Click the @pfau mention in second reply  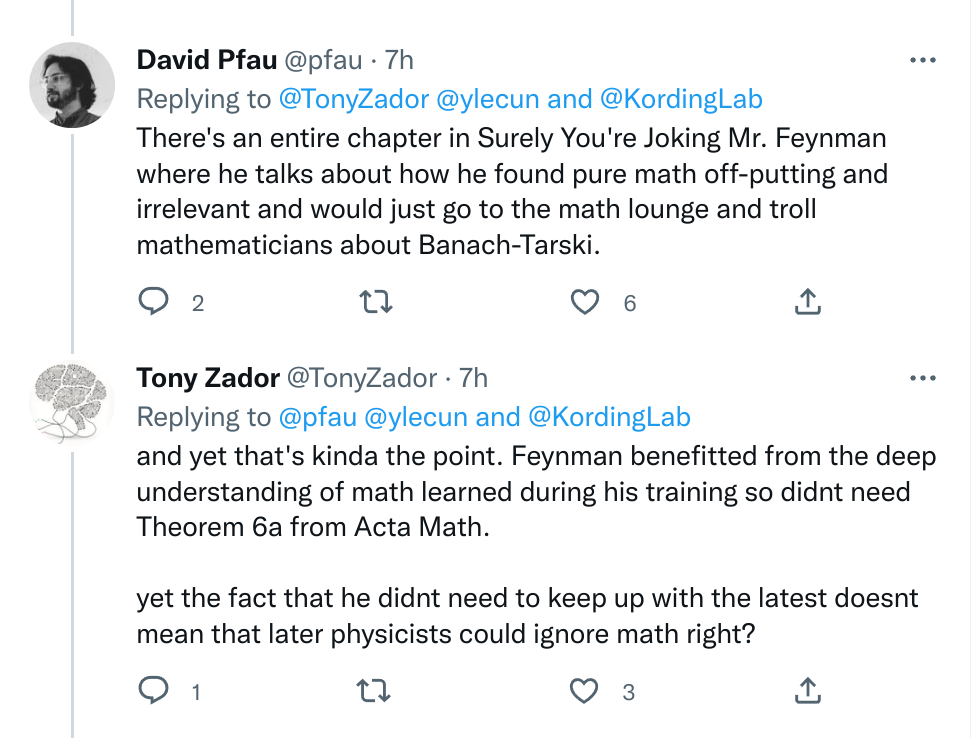coord(317,416)
